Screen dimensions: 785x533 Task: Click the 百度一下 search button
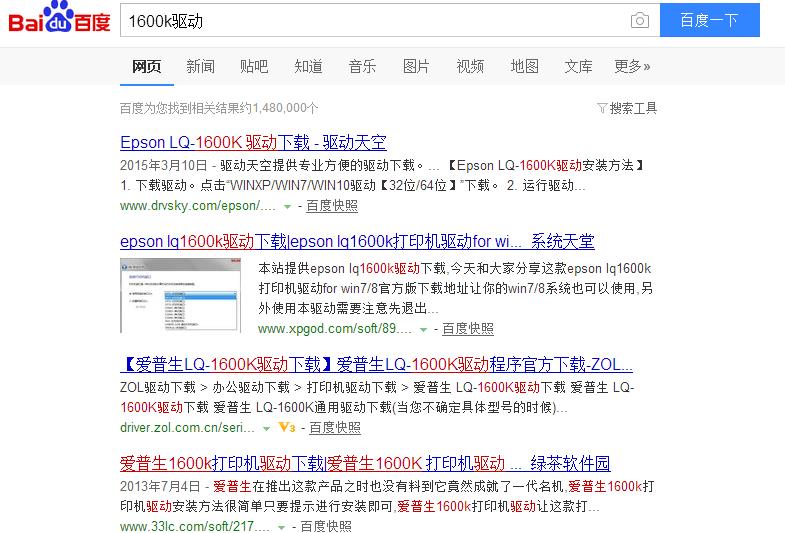(x=709, y=20)
